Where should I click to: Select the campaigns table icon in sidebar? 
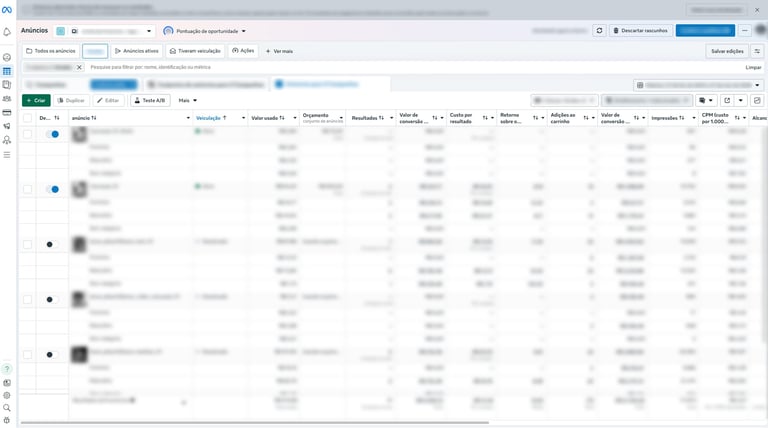click(x=7, y=71)
